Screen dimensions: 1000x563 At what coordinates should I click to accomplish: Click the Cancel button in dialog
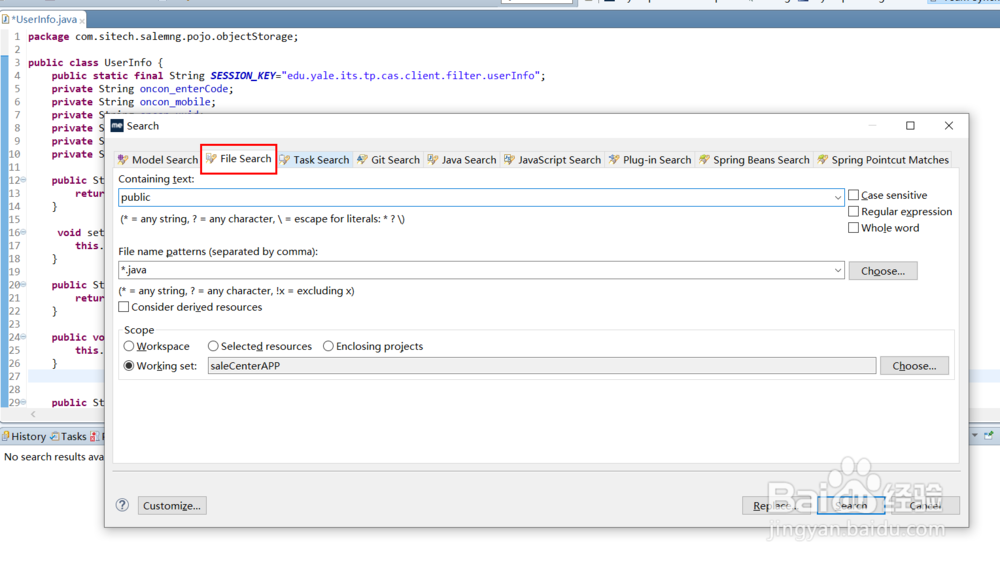tap(923, 506)
